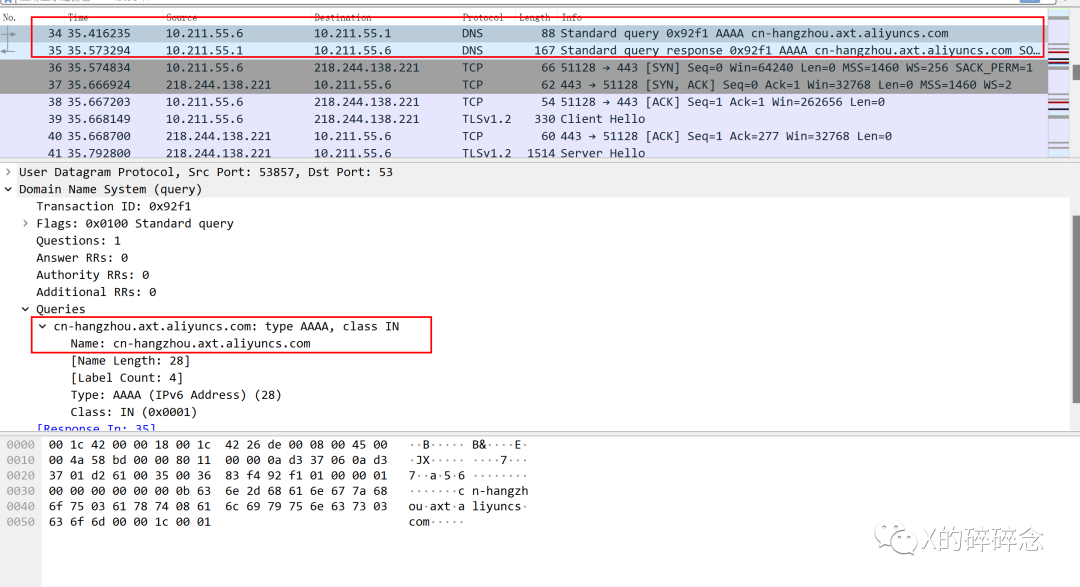
Task: Sort packets by the Destination column header
Action: (342, 17)
